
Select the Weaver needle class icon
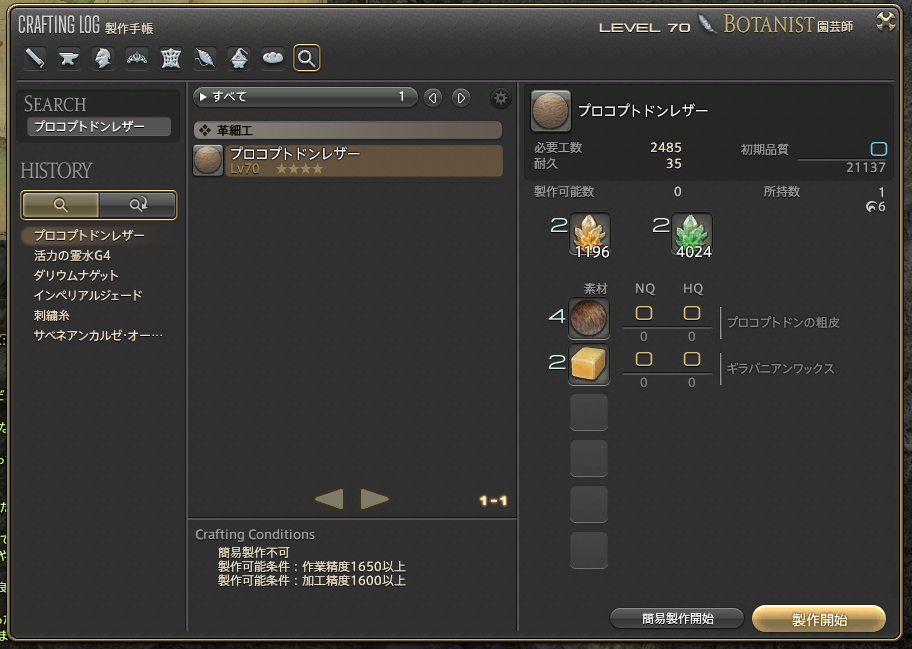tap(205, 58)
